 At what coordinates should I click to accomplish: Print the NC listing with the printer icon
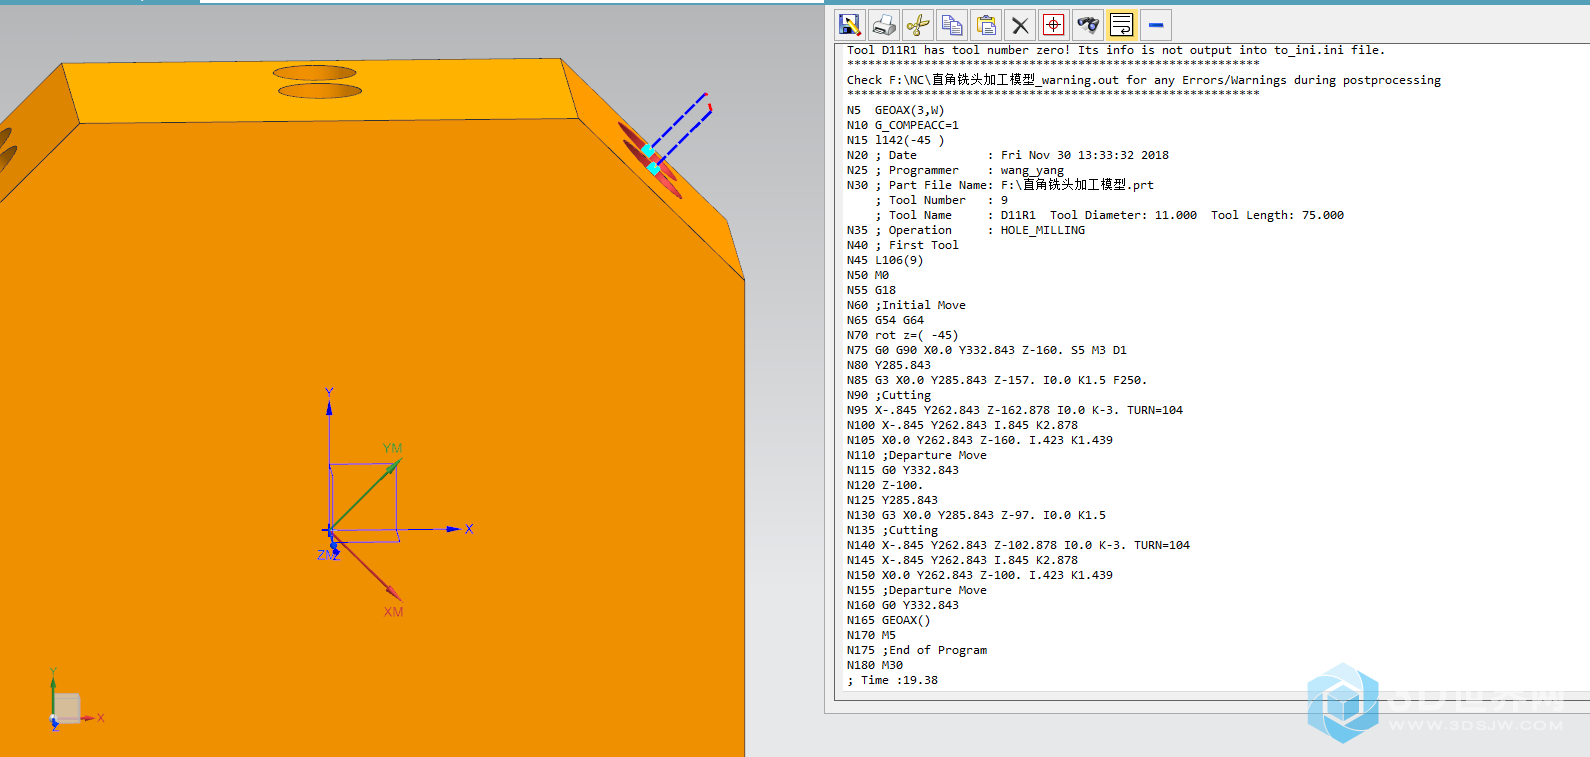[x=884, y=25]
